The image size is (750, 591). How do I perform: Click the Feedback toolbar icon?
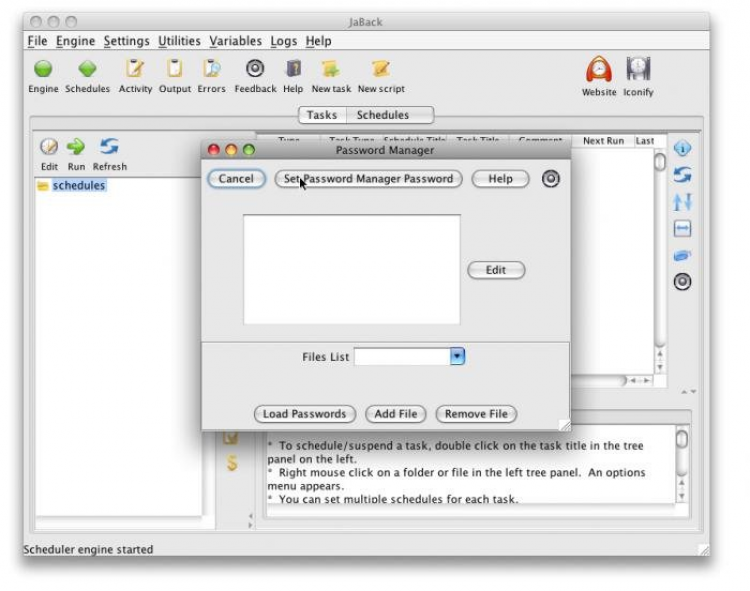pos(255,69)
